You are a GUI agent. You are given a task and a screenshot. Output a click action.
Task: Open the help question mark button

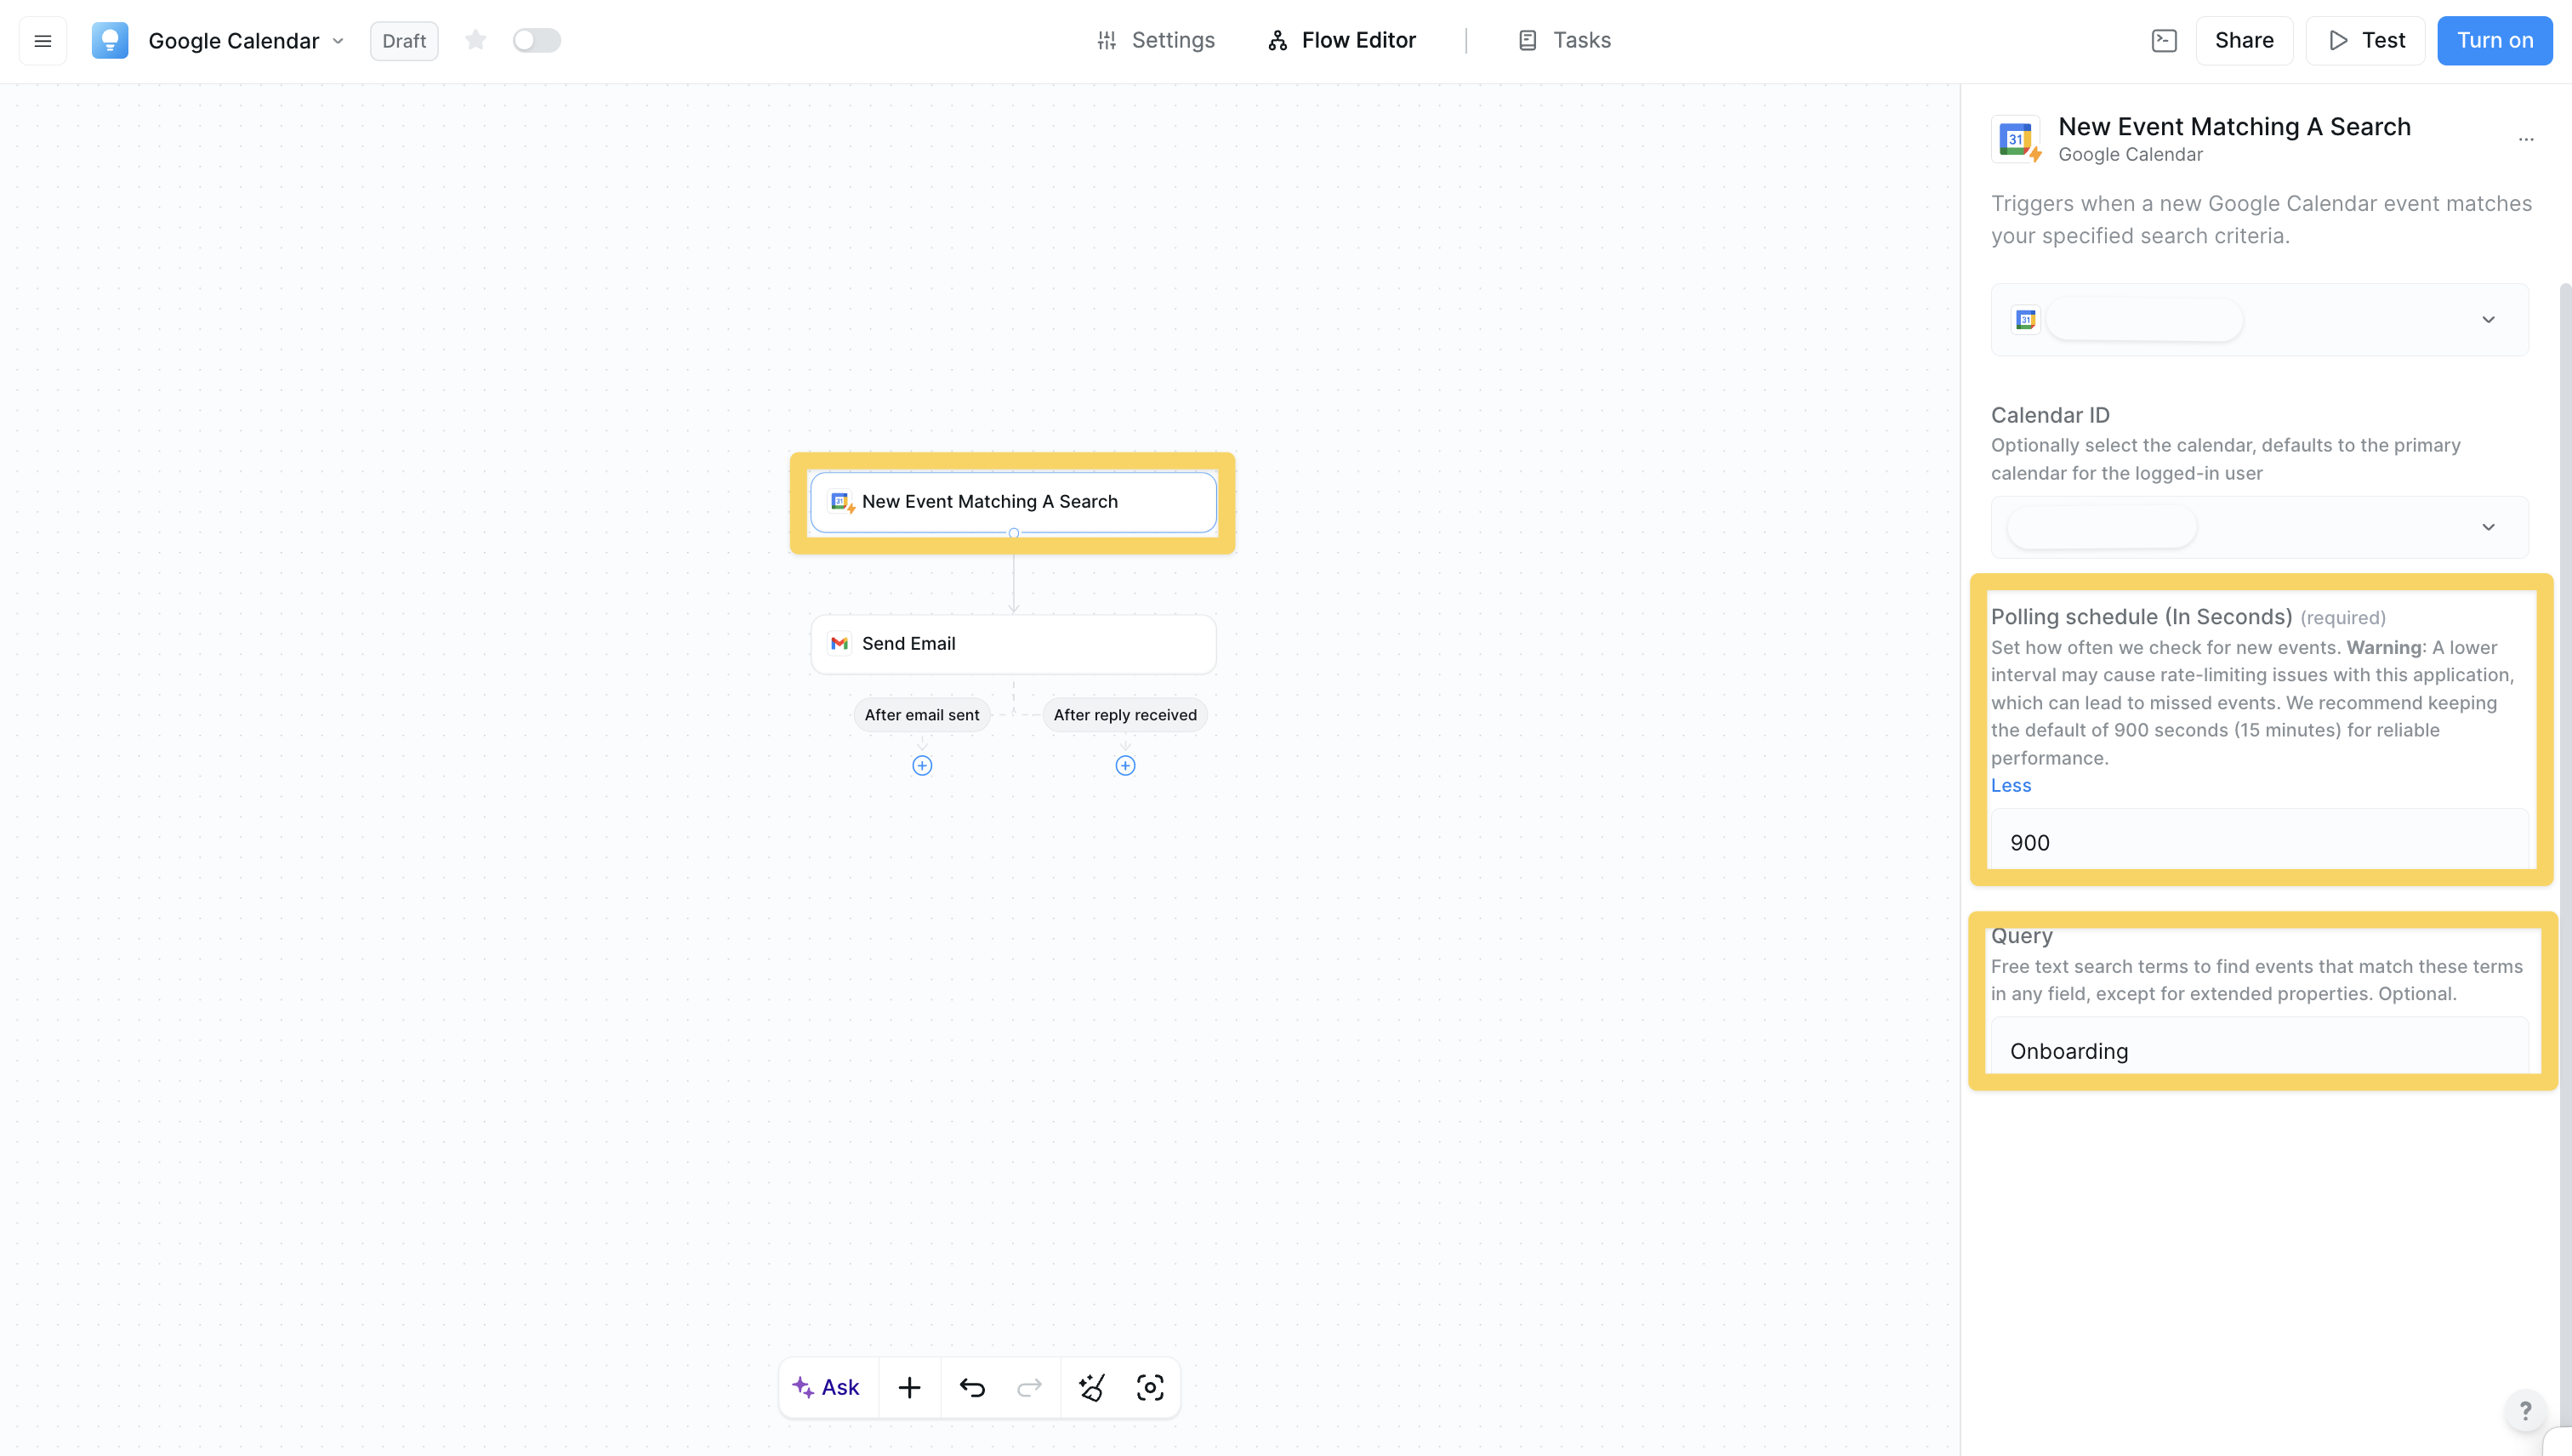(x=2525, y=1411)
